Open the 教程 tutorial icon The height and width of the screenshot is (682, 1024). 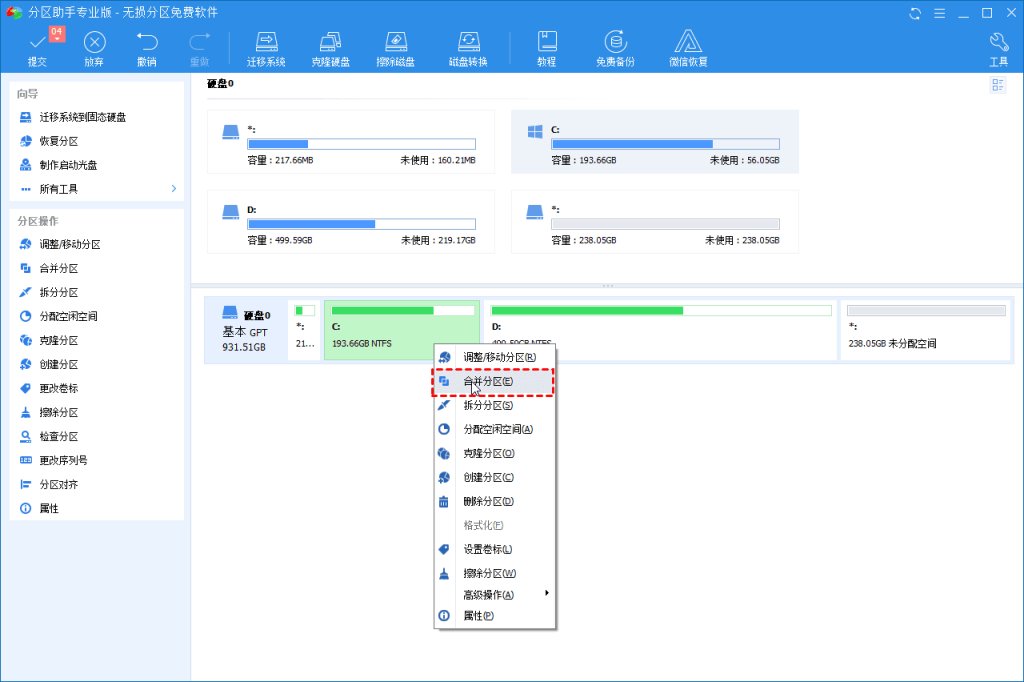tap(547, 49)
